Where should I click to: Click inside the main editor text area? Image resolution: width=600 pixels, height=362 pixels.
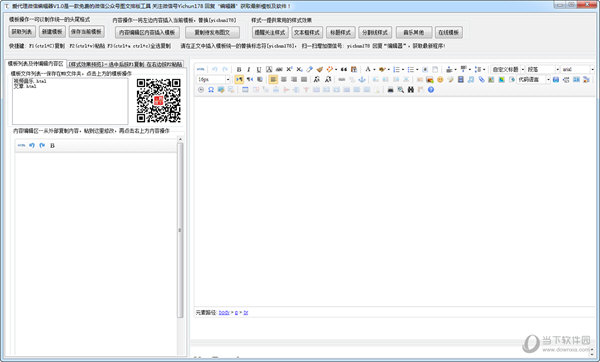tap(394, 201)
